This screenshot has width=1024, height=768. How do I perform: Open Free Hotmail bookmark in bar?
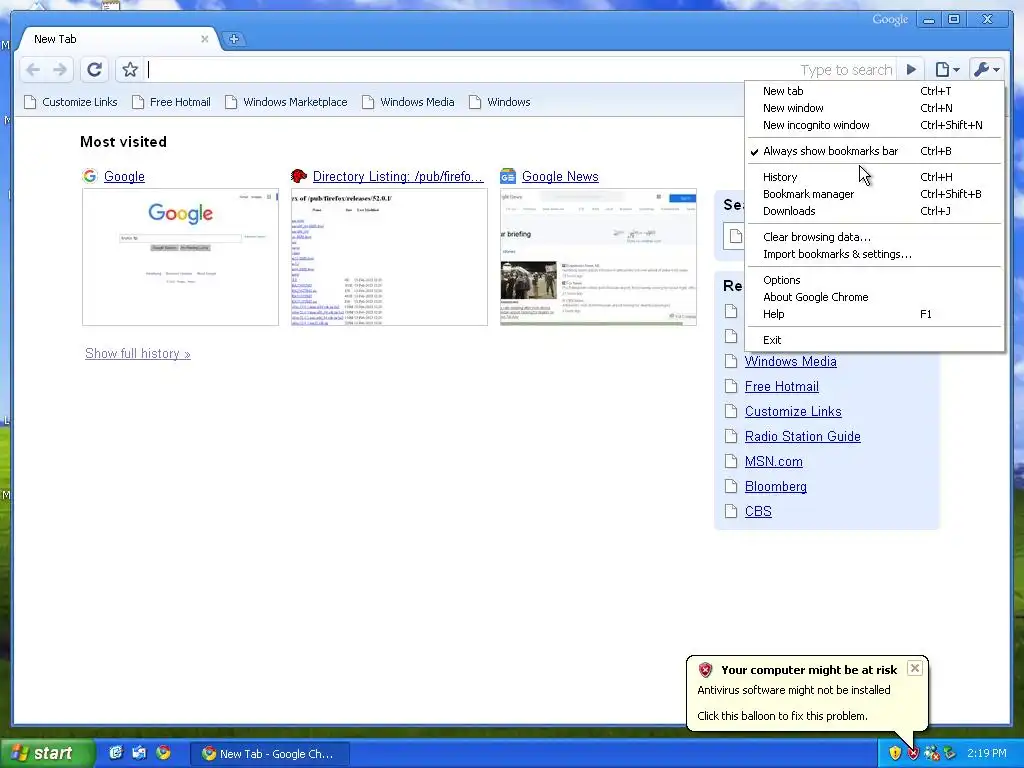pos(172,102)
